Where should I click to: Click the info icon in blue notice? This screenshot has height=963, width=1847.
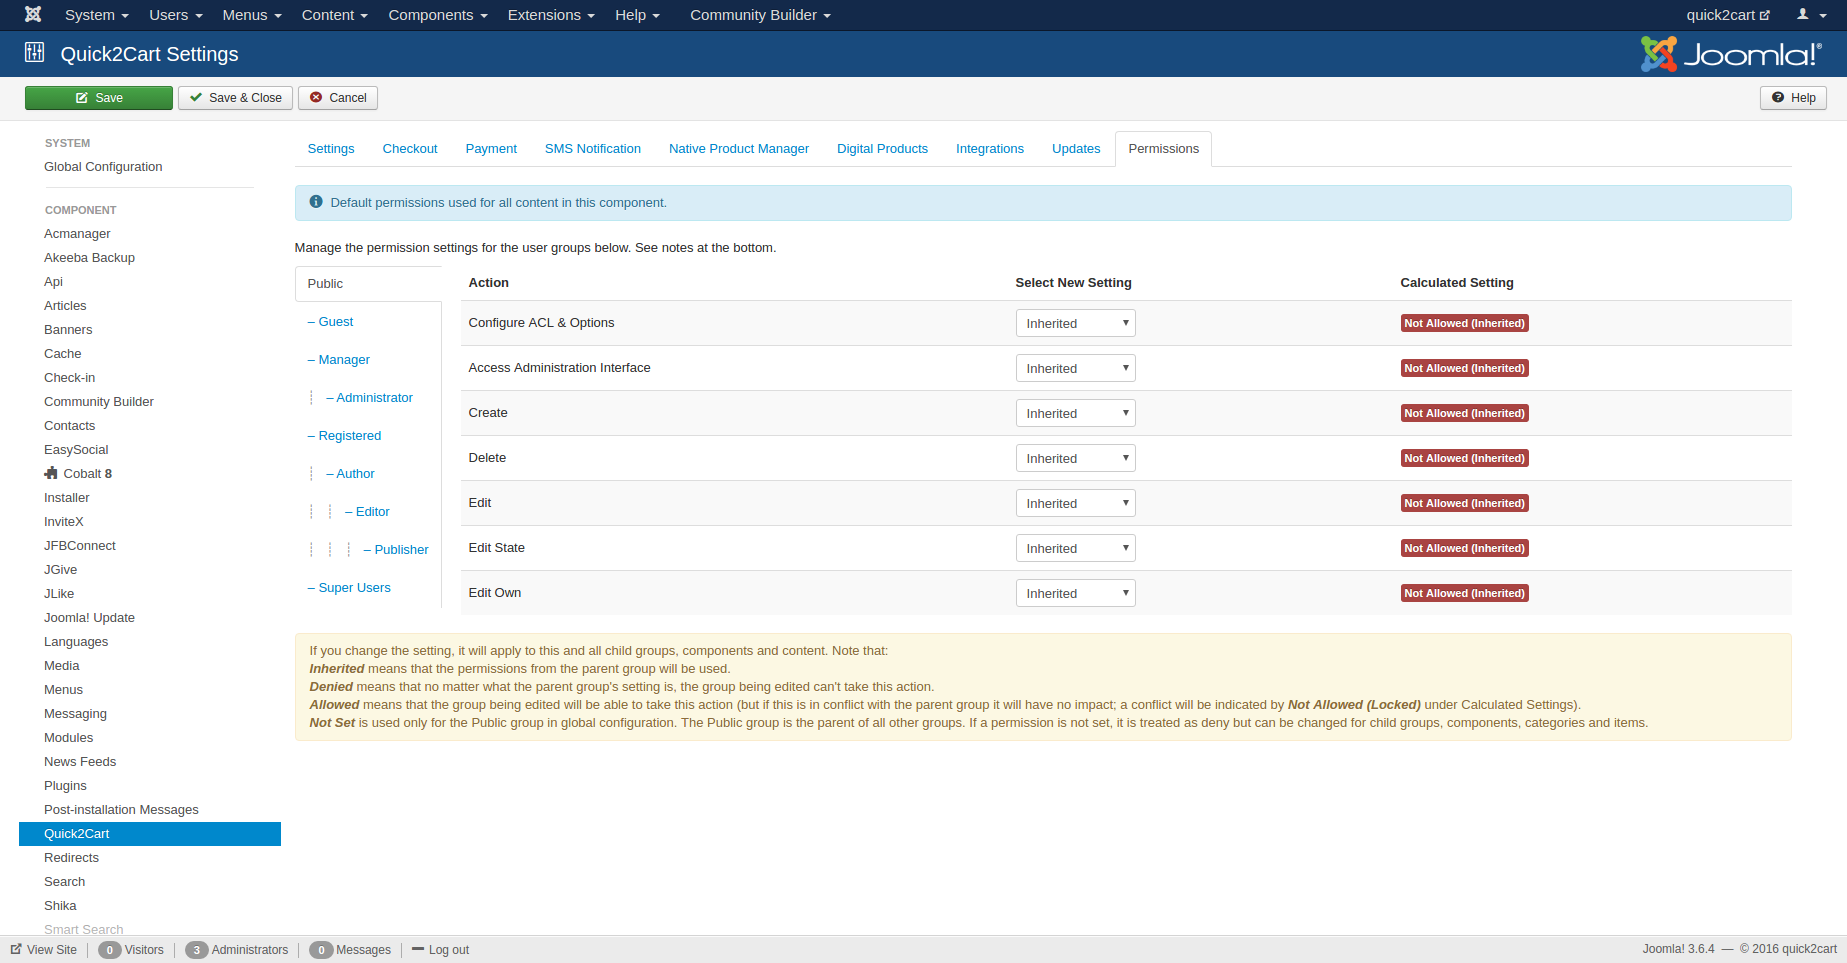pos(316,202)
